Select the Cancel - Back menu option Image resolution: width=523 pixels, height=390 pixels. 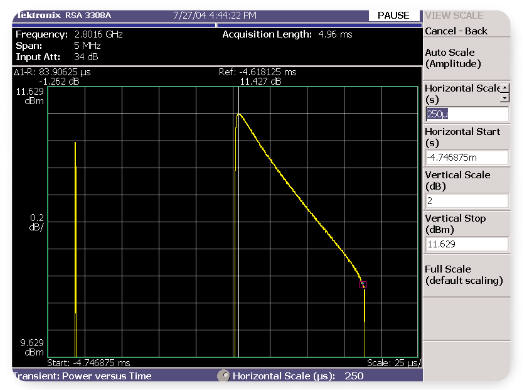(456, 31)
